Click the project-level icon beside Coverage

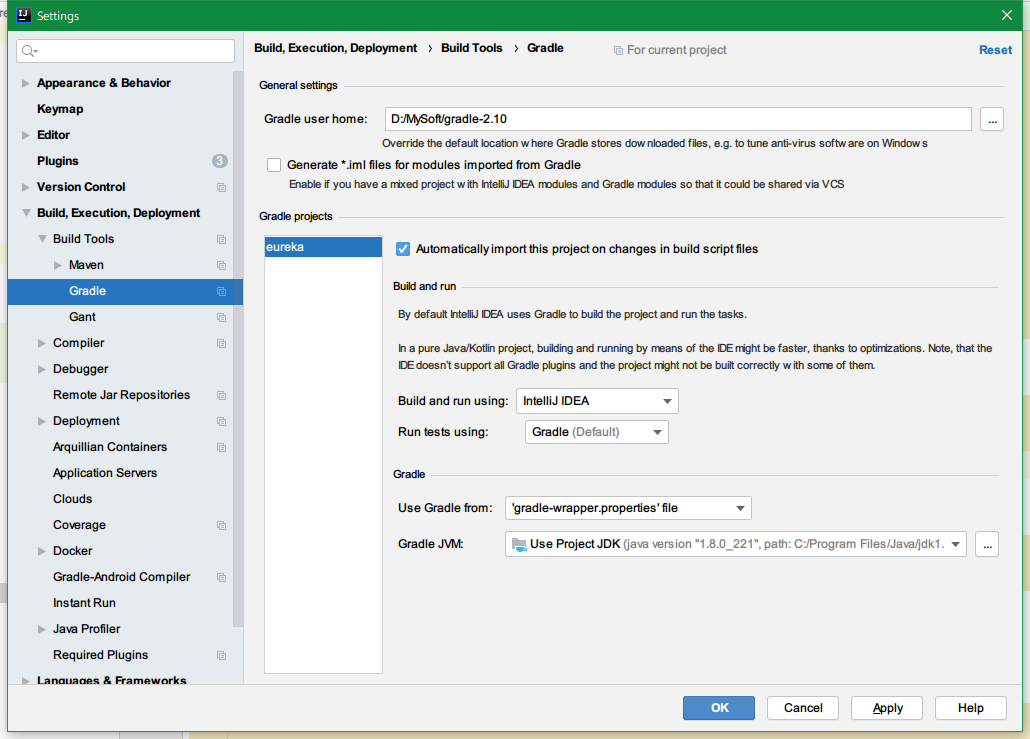point(221,525)
